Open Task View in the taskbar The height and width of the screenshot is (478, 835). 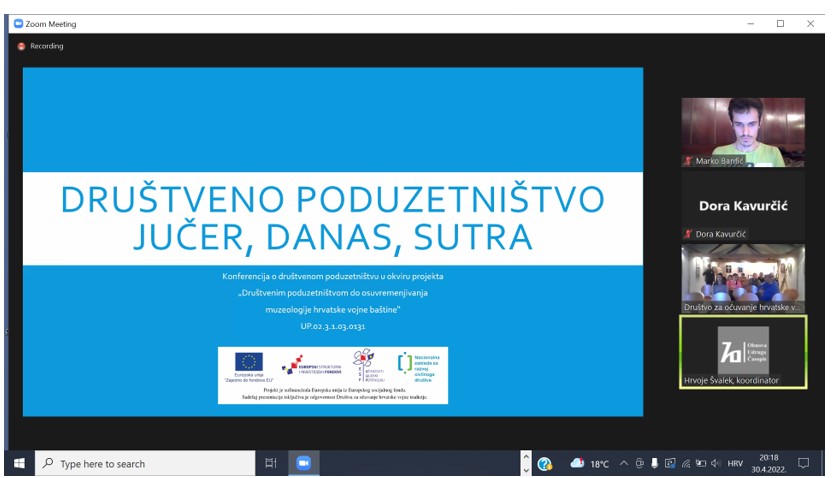270,463
